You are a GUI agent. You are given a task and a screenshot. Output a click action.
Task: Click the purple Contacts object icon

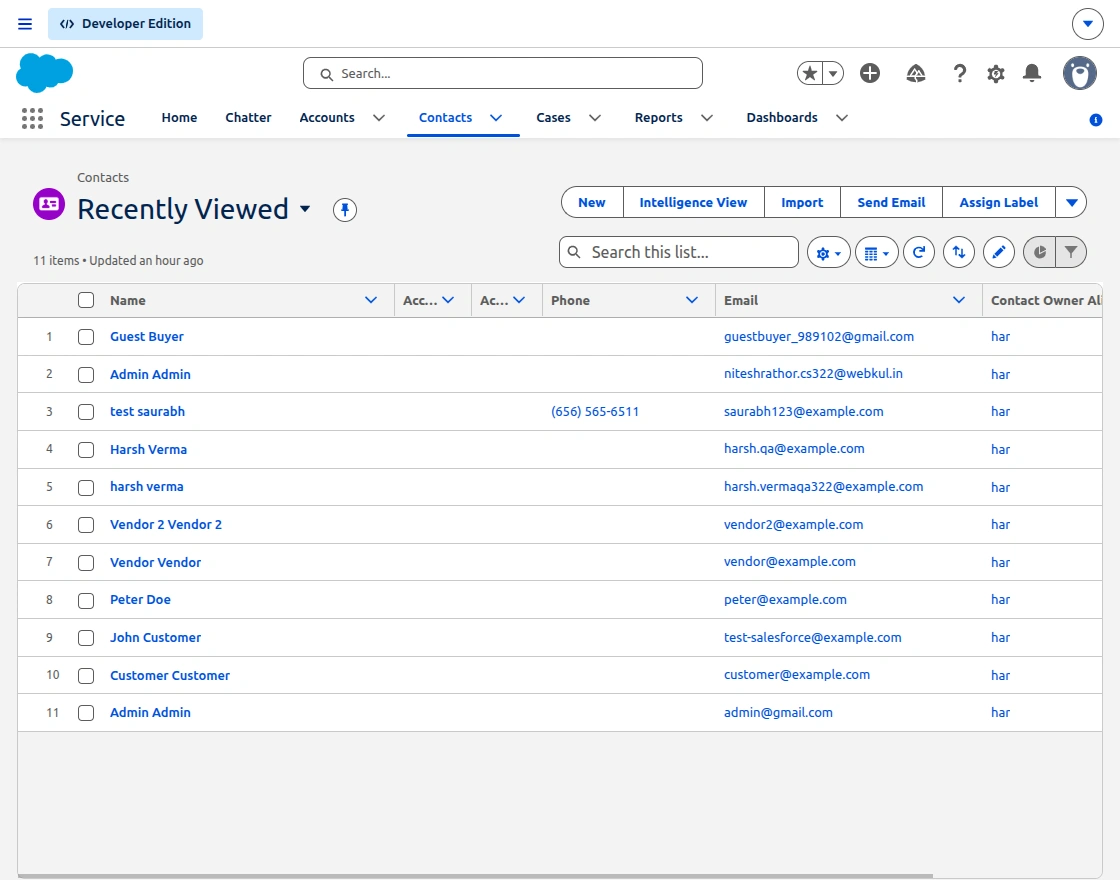[49, 204]
